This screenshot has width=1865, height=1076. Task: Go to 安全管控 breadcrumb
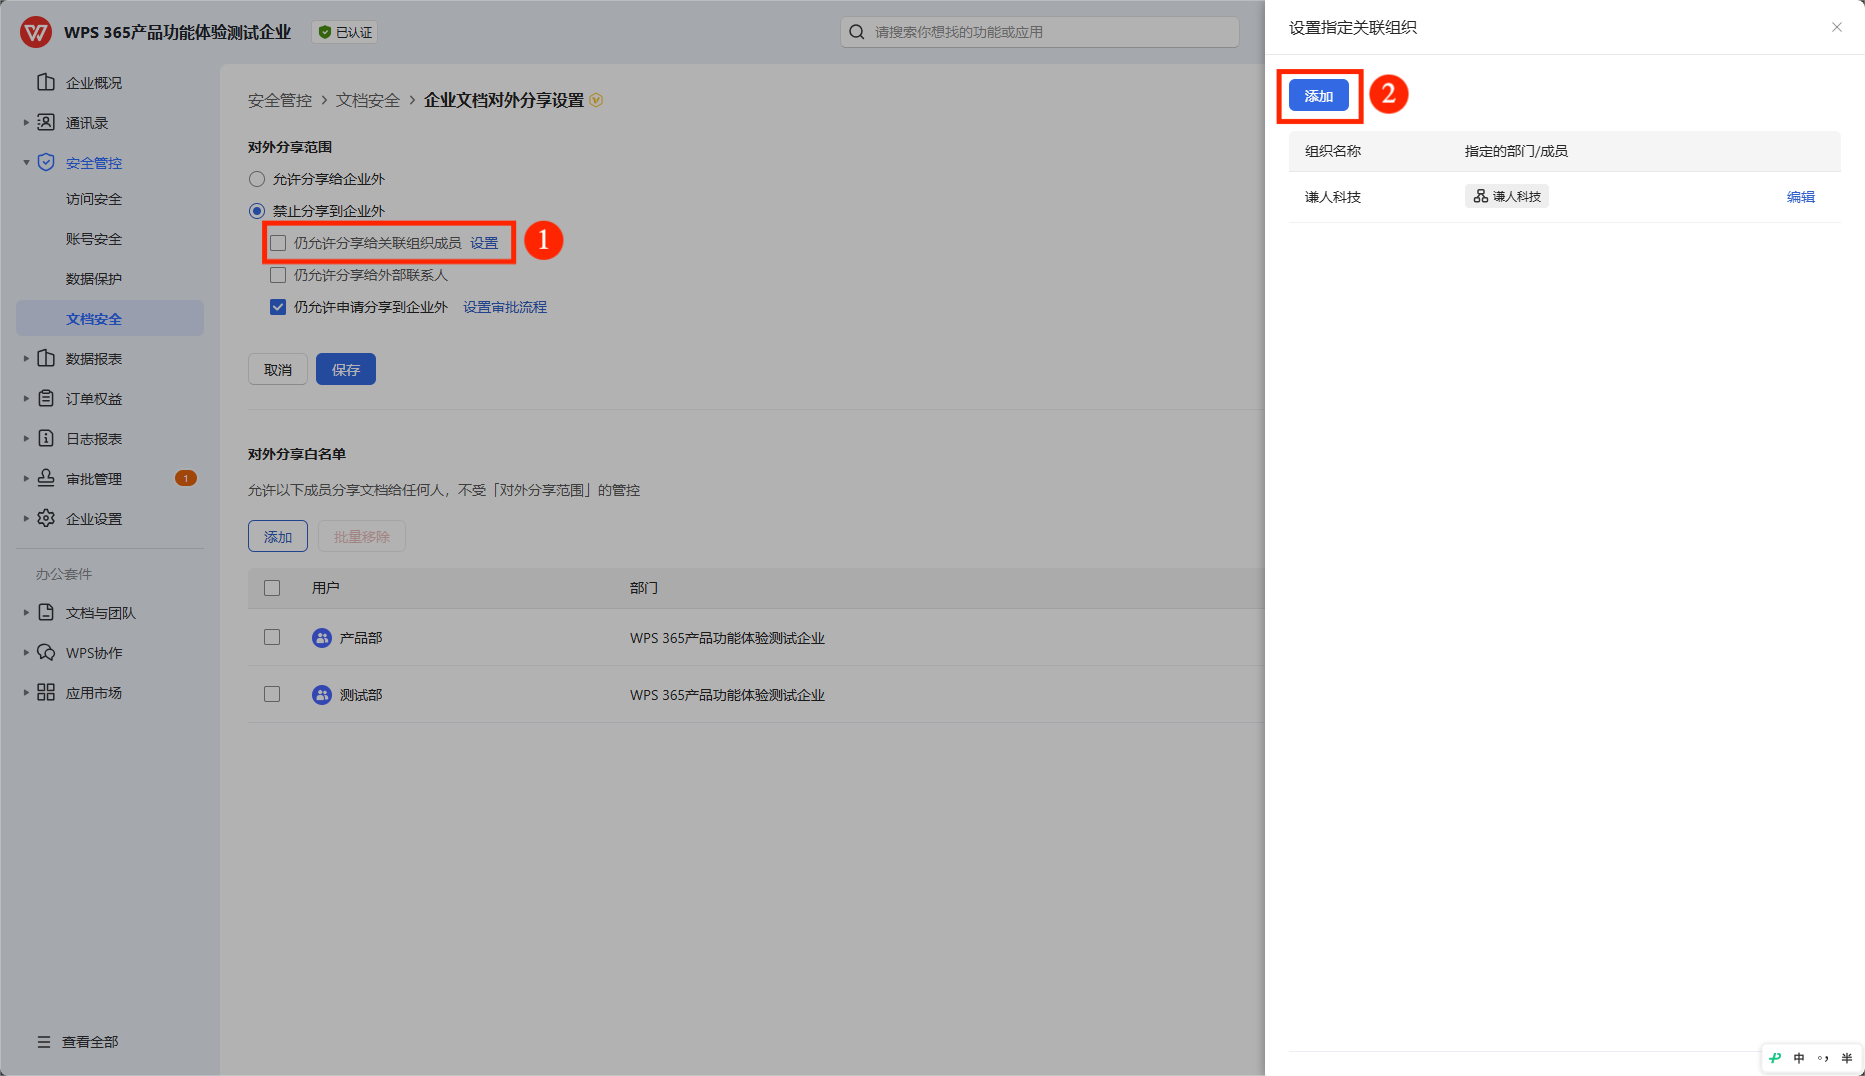coord(280,100)
